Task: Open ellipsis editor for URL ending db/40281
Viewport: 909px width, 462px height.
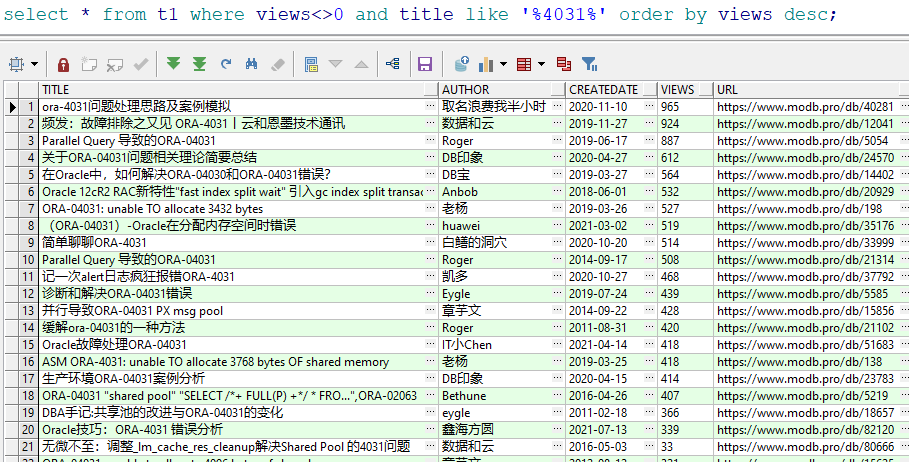Action: tap(904, 106)
